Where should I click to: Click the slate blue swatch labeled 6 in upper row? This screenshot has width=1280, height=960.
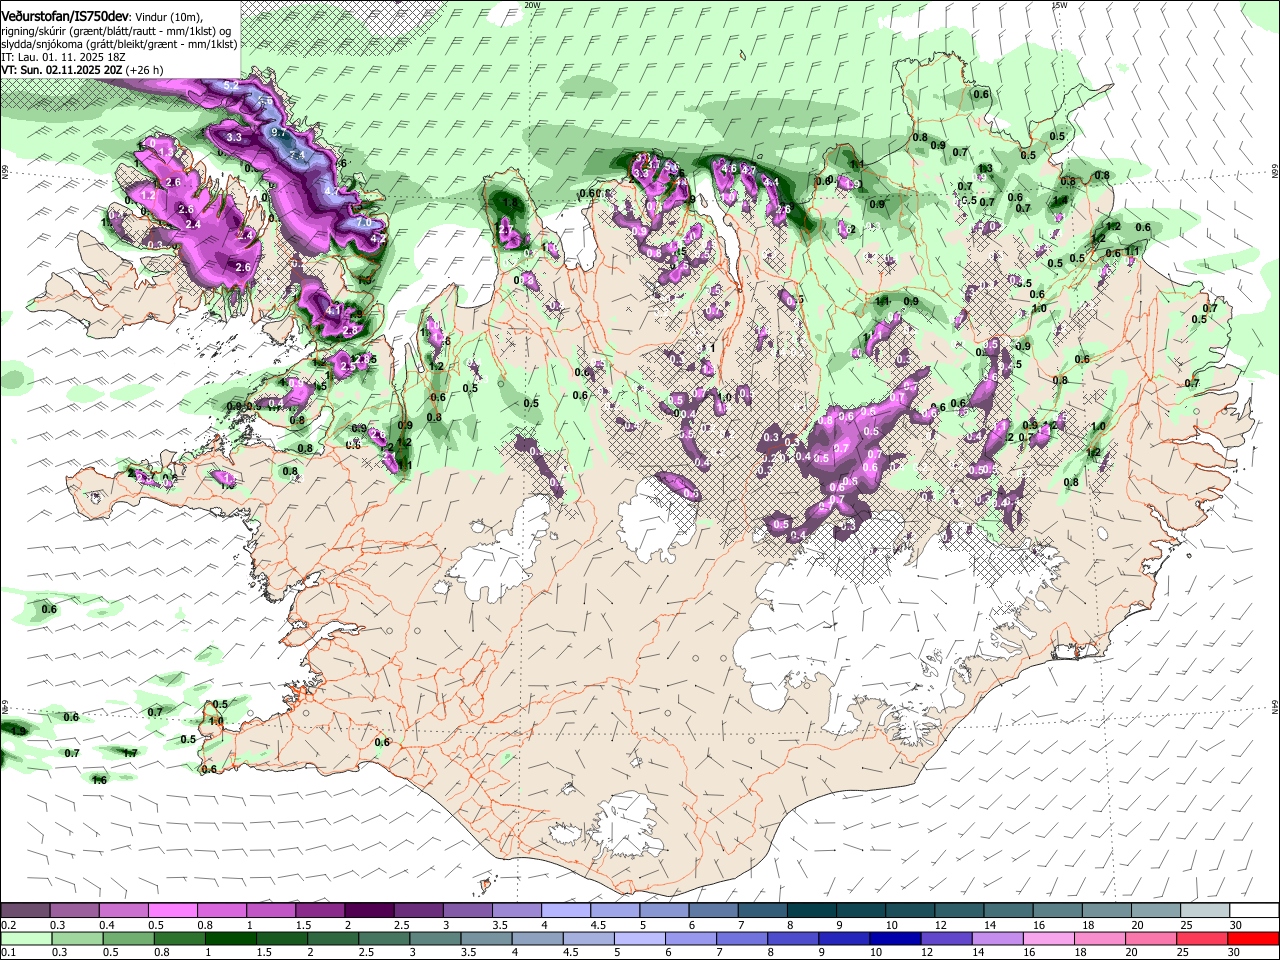(x=712, y=910)
